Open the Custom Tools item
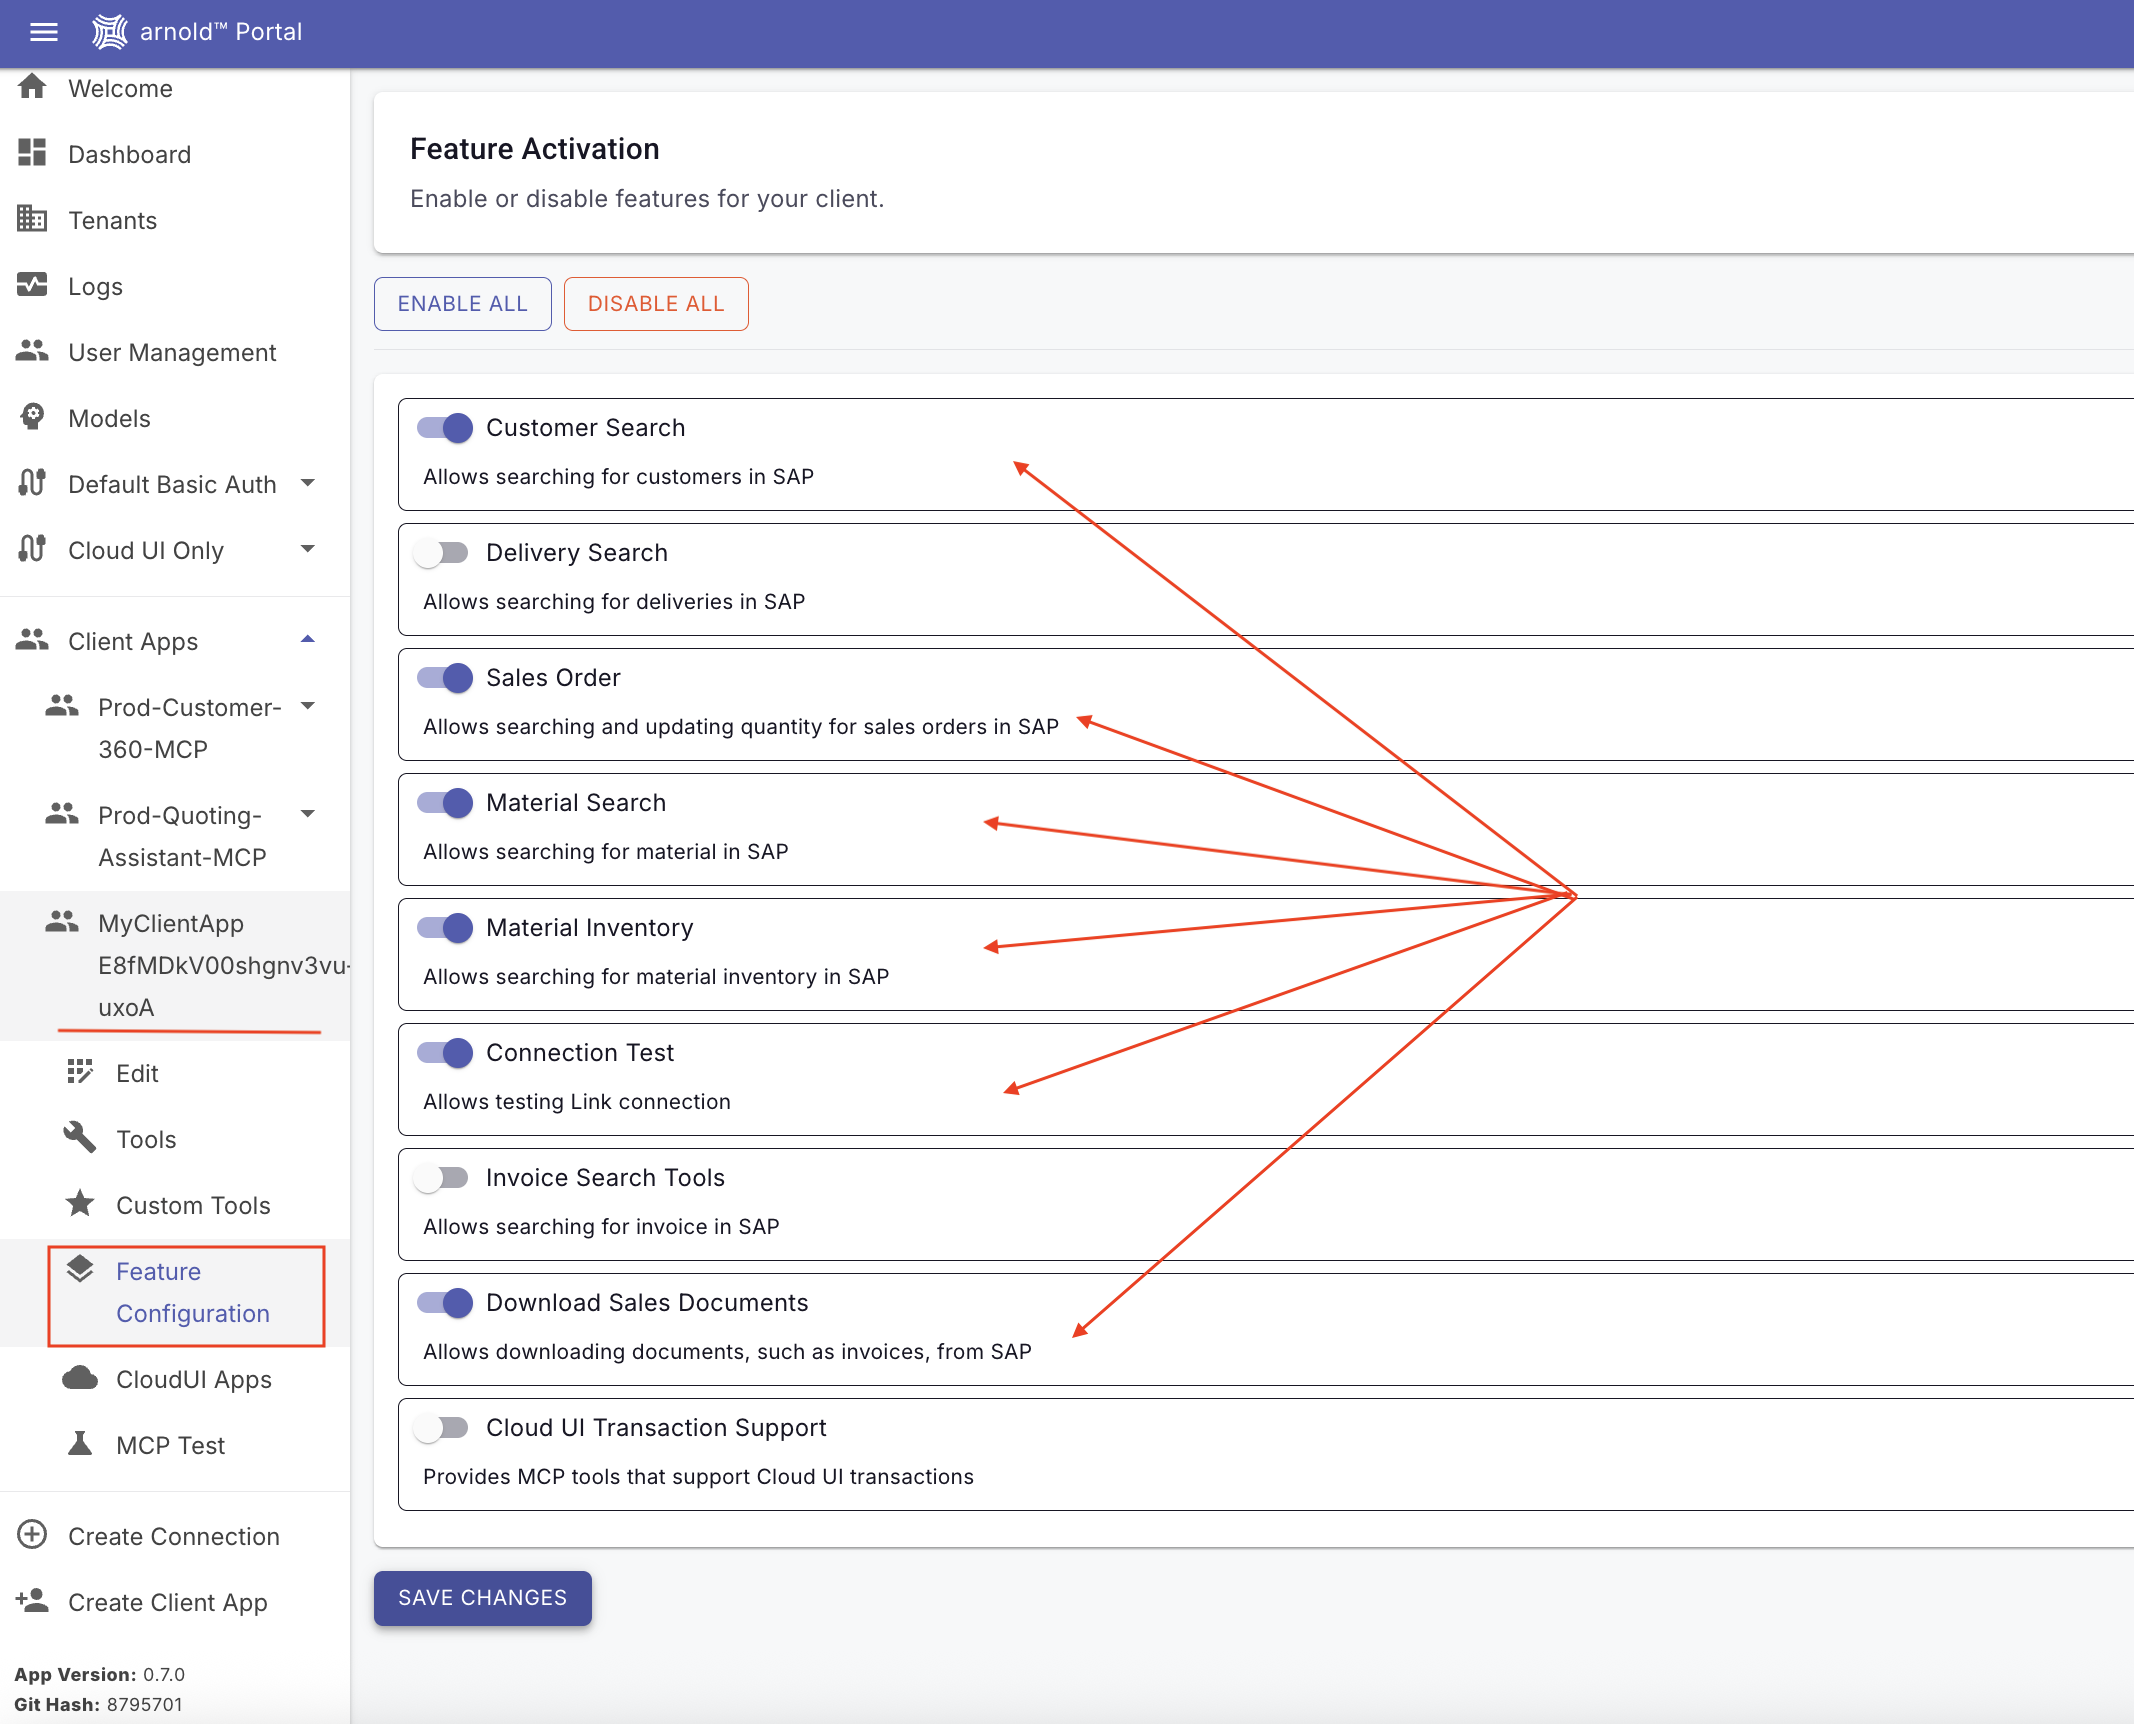The height and width of the screenshot is (1724, 2134). pyautogui.click(x=193, y=1205)
